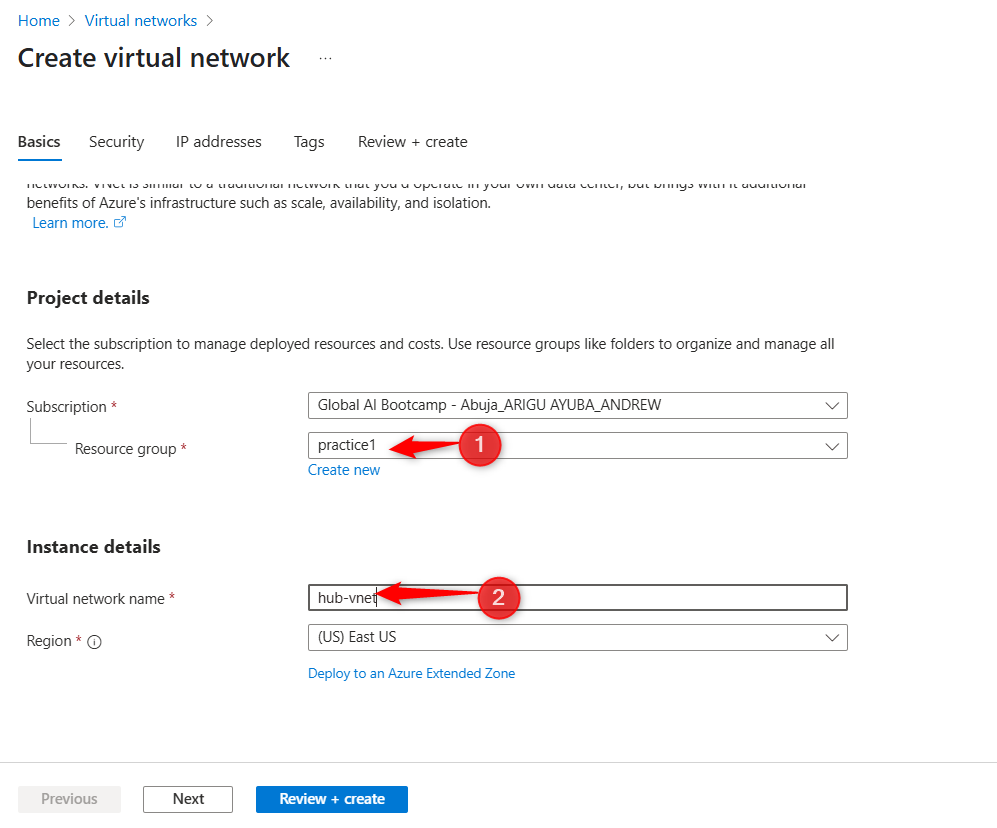Open the Subscription dropdown
Image resolution: width=997 pixels, height=828 pixels.
click(x=577, y=405)
